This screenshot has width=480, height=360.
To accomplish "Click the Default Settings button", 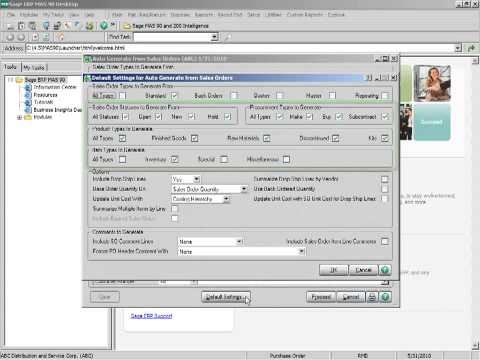I will 225,297.
